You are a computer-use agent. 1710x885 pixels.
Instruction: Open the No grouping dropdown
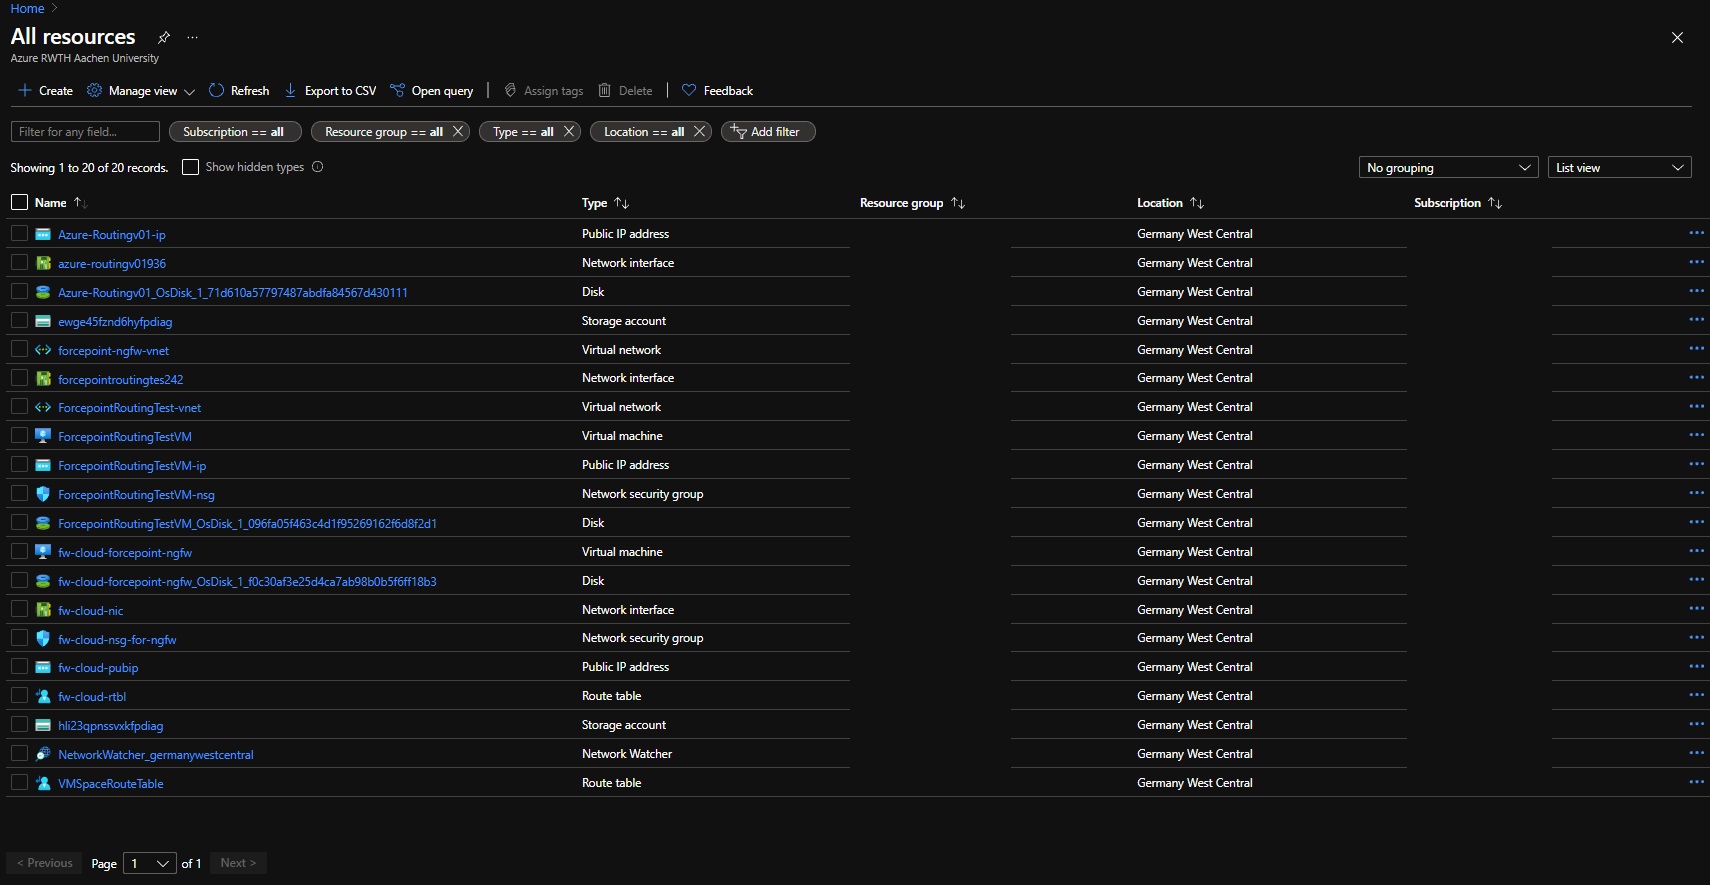tap(1449, 167)
